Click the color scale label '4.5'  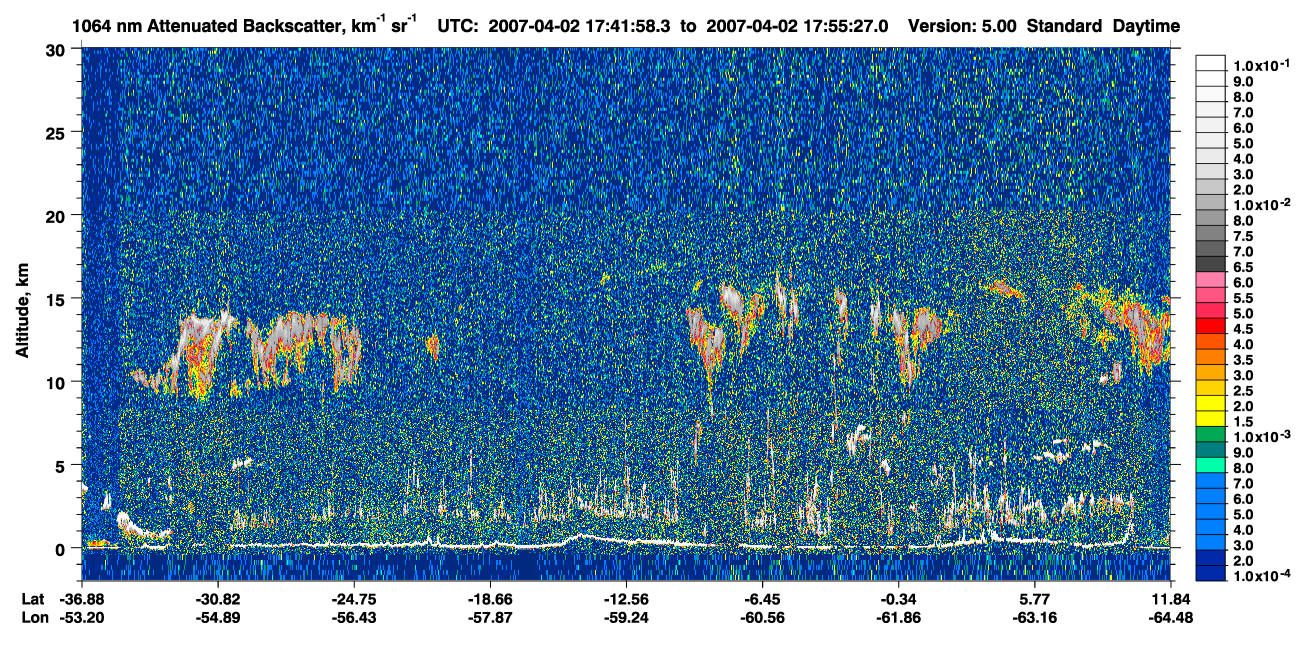pyautogui.click(x=1243, y=330)
